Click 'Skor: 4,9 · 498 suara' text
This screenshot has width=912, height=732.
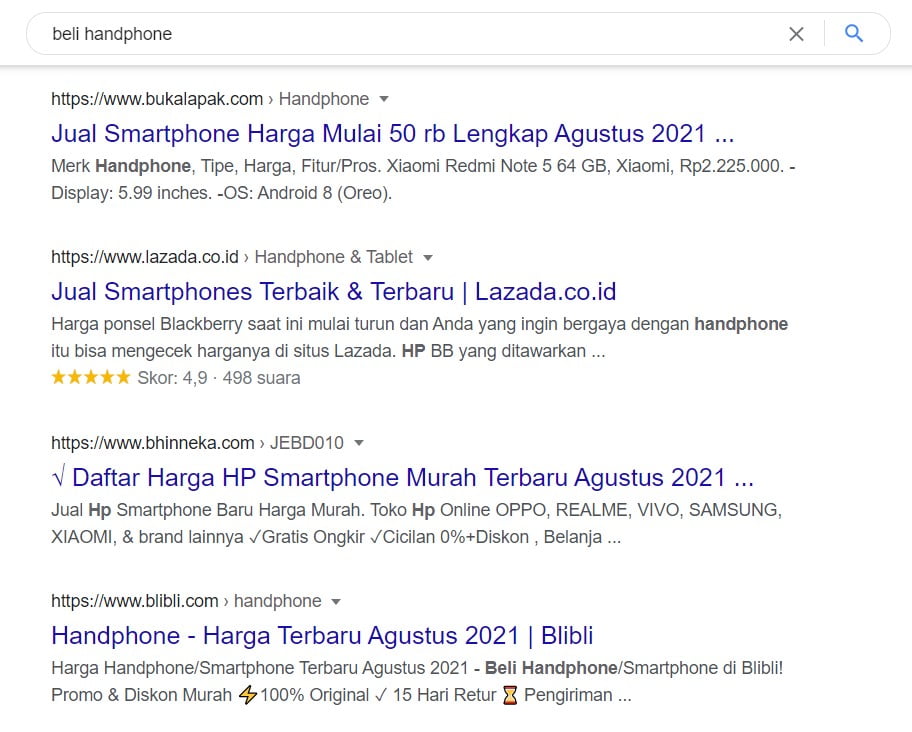(x=219, y=379)
